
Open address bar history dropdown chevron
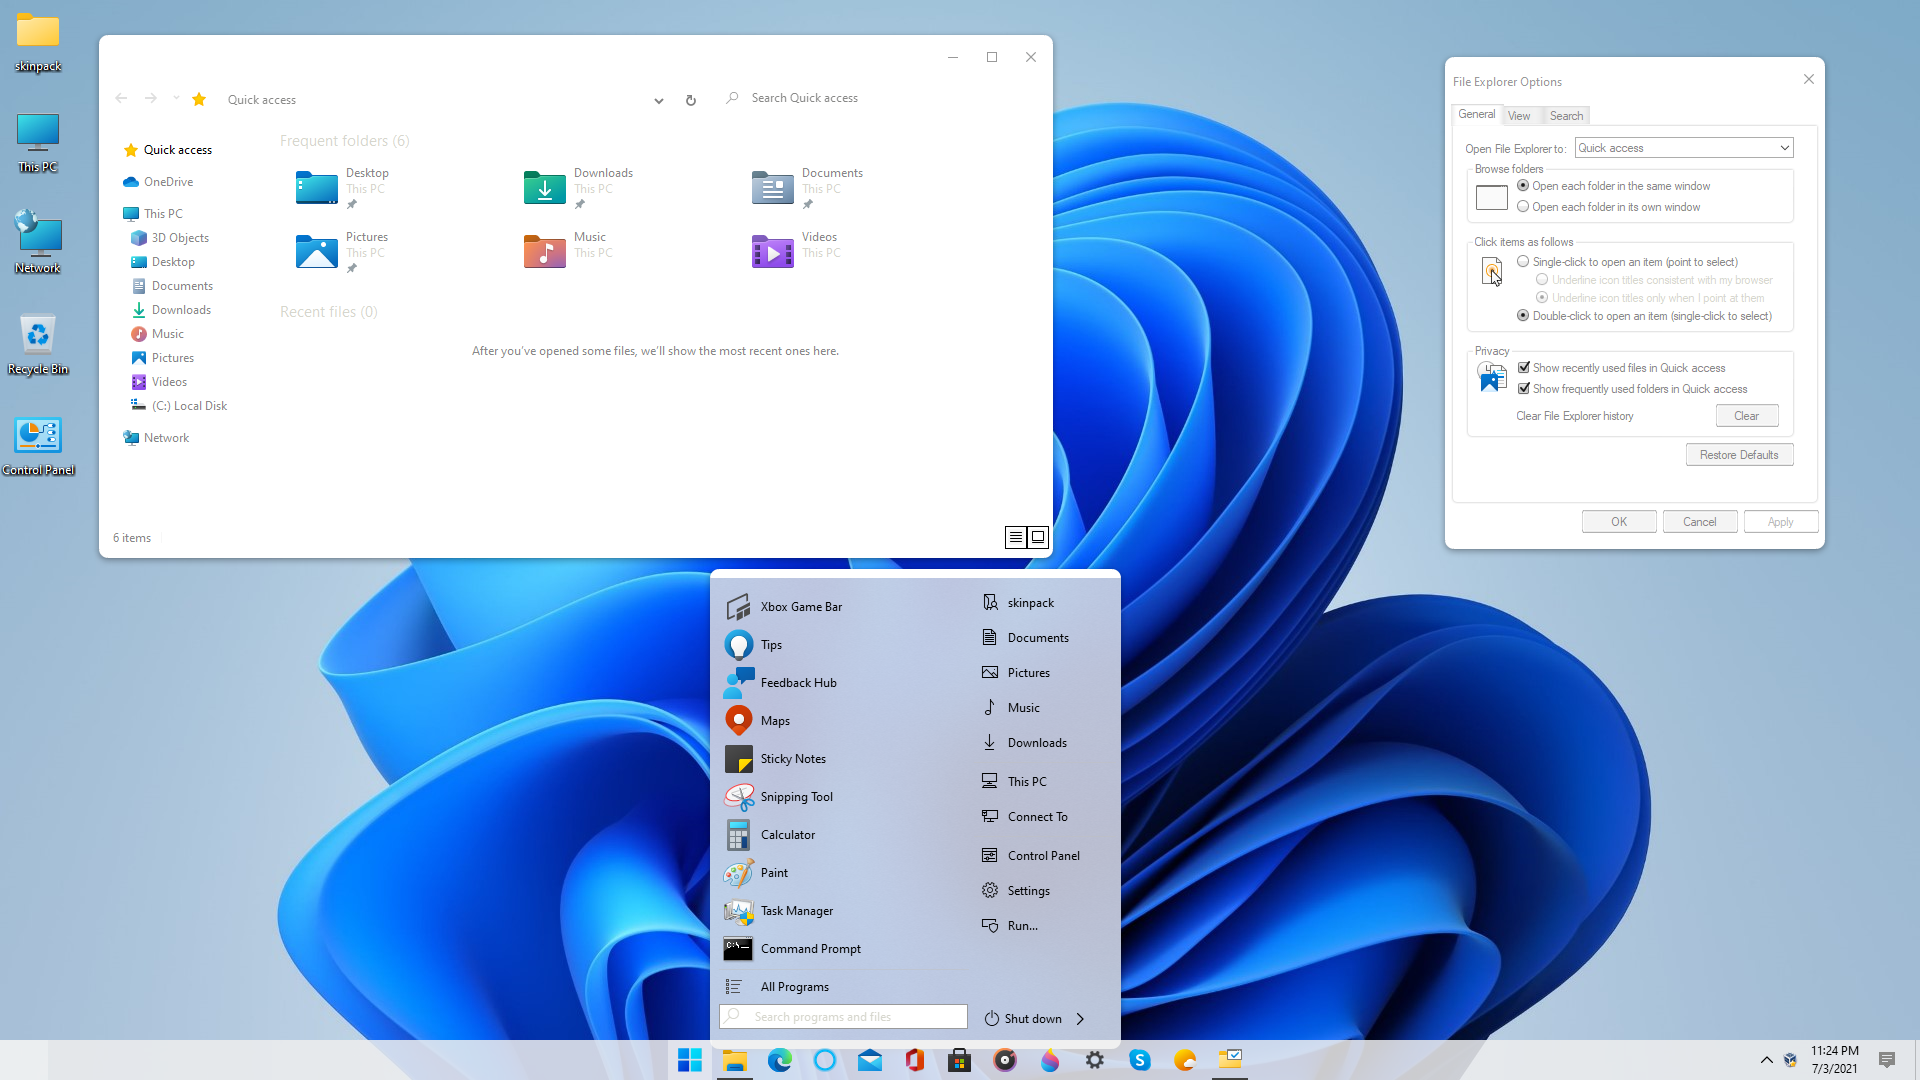pos(658,100)
